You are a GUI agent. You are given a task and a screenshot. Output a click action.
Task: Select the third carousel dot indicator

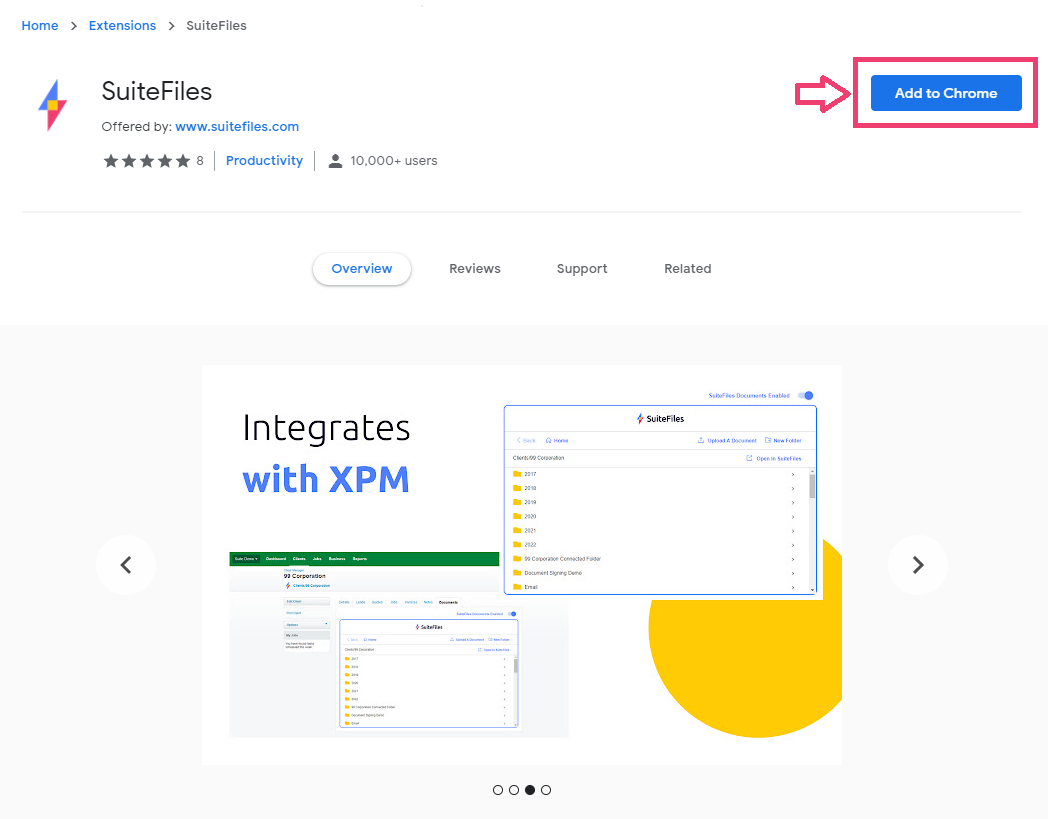529,790
